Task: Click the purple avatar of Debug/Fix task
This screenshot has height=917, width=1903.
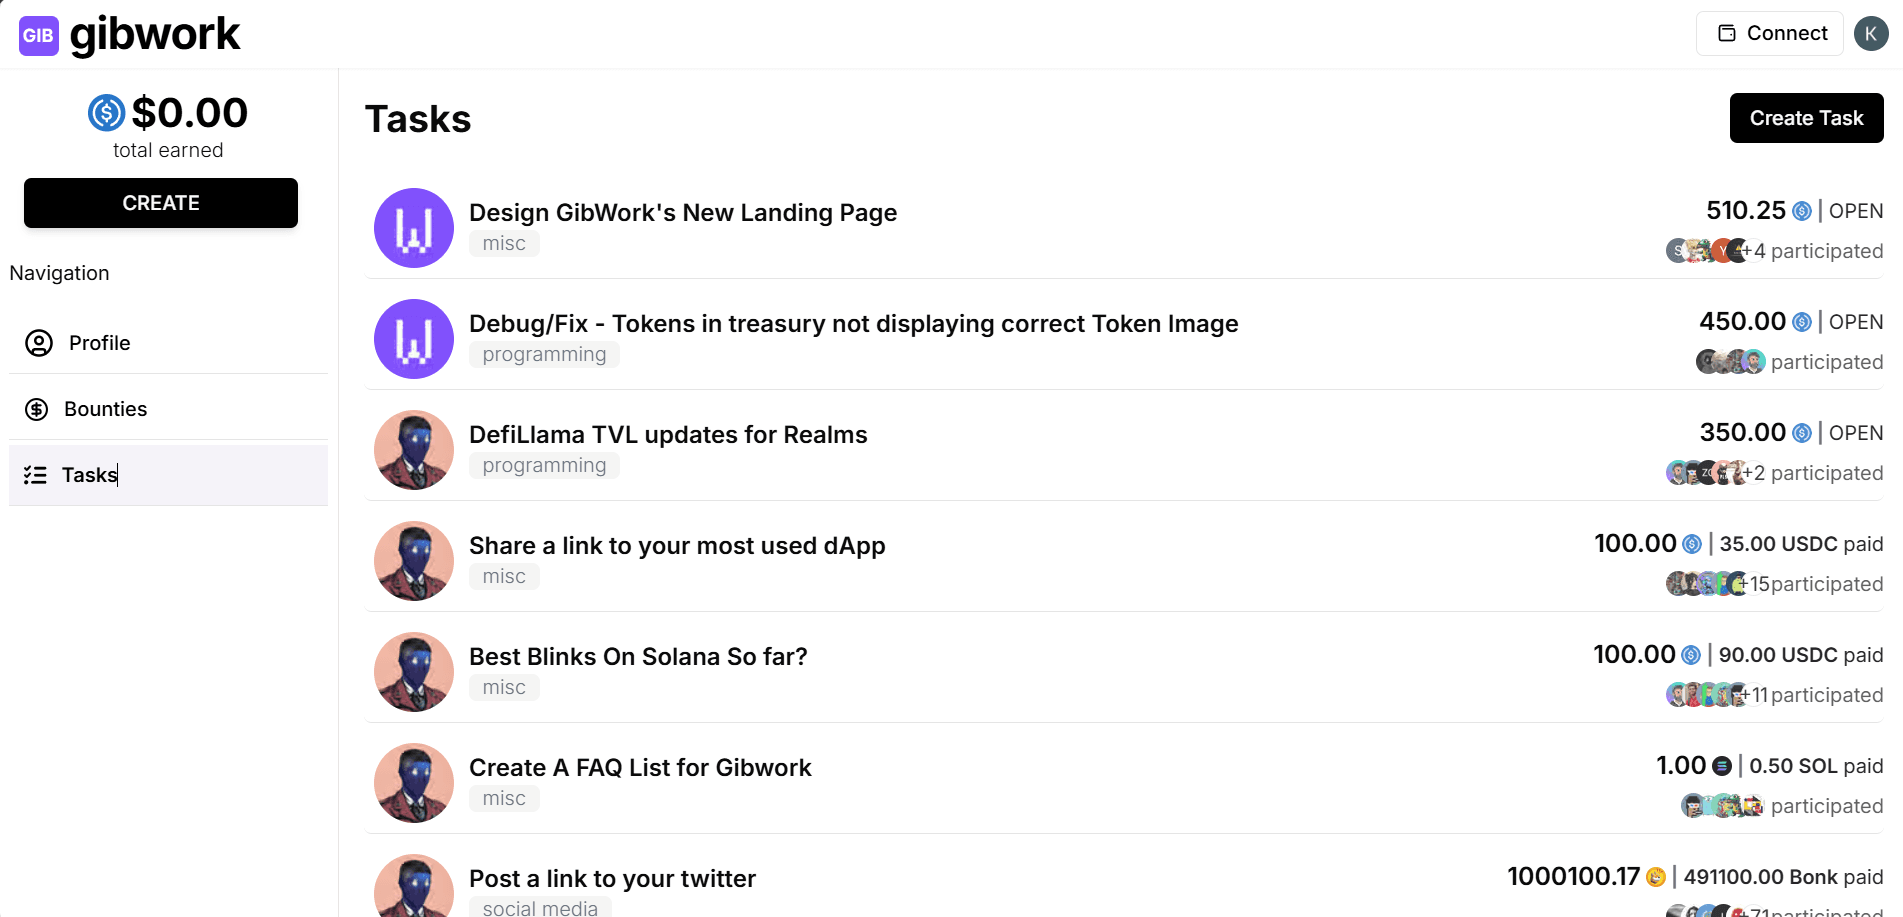Action: pos(414,339)
